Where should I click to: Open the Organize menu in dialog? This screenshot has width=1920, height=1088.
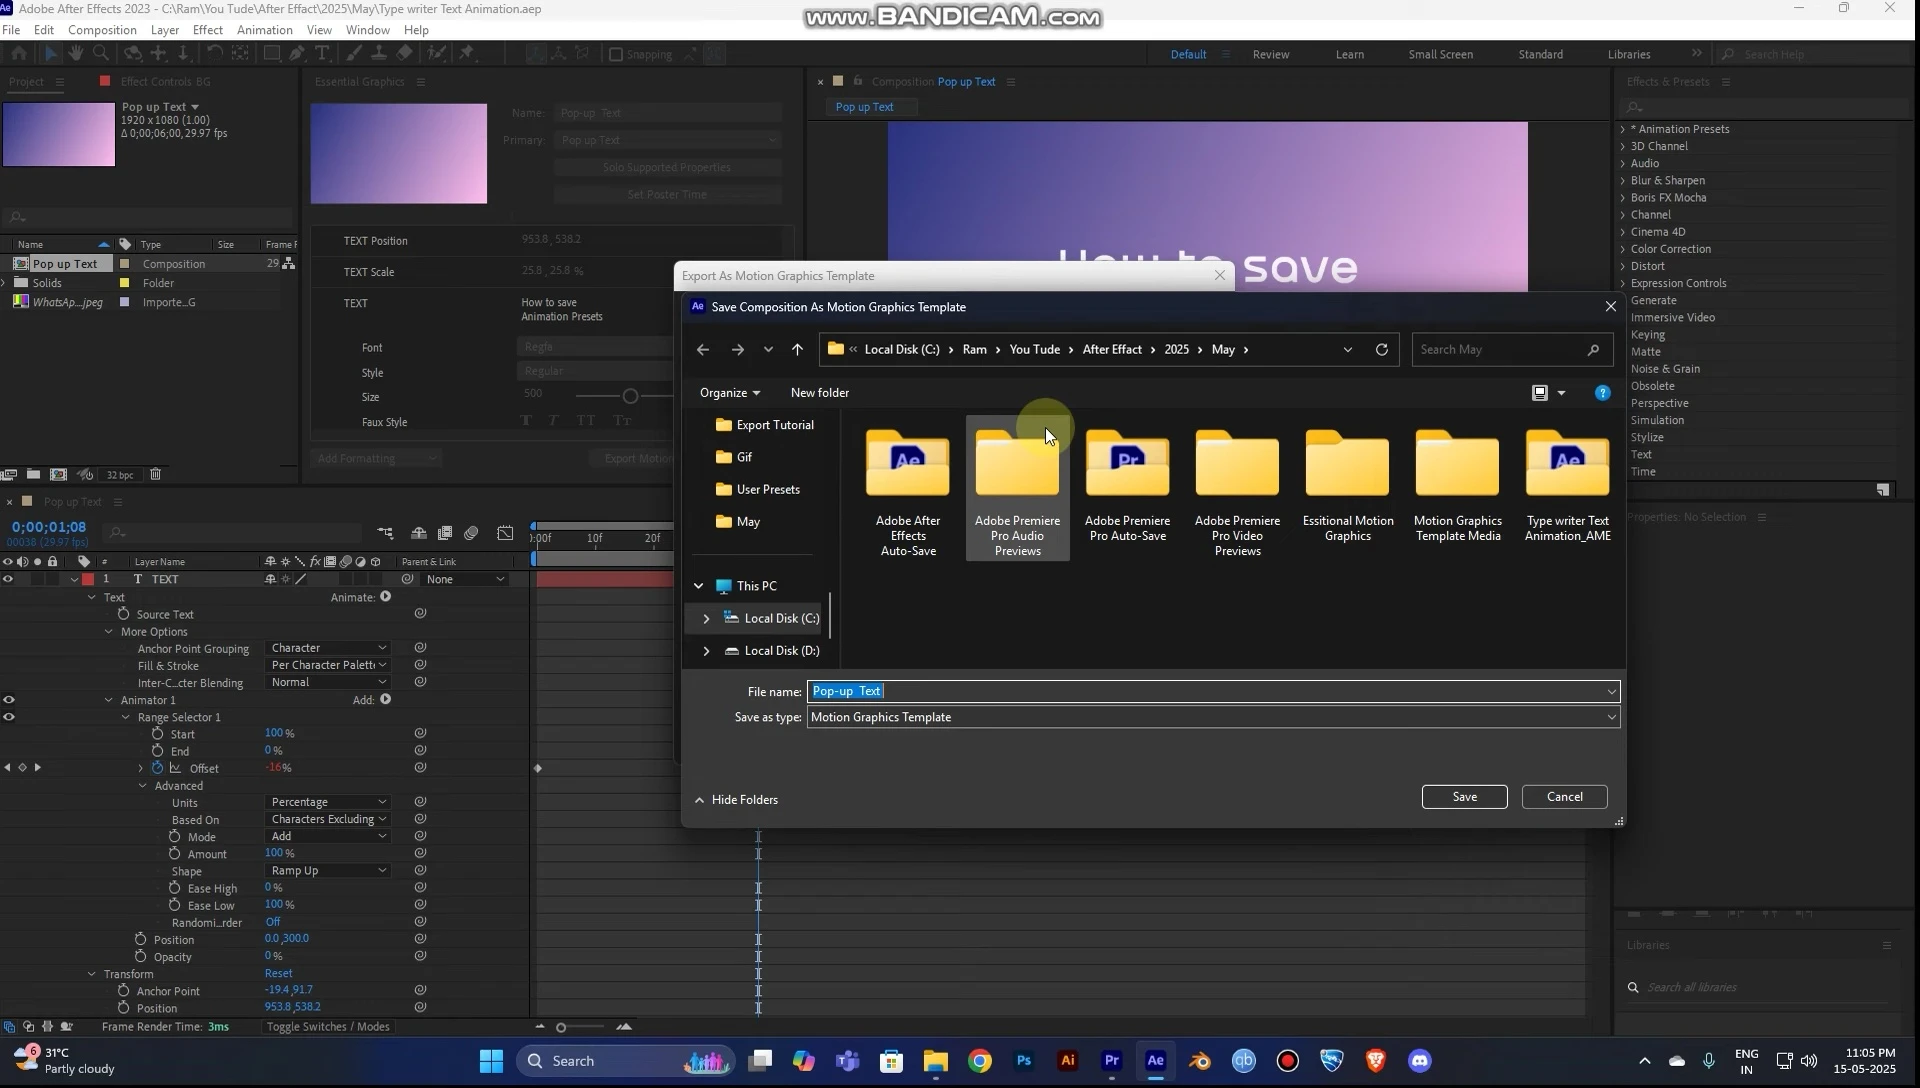point(729,393)
